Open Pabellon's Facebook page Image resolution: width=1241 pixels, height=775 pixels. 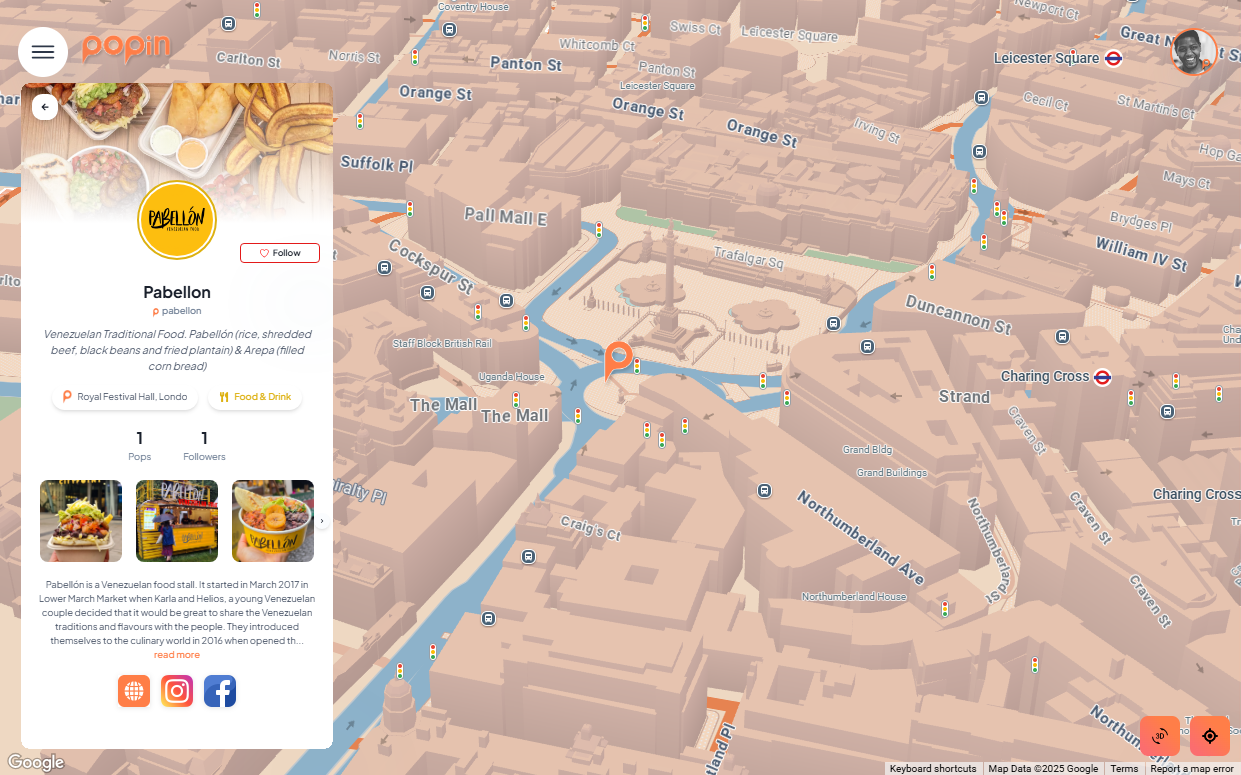(x=220, y=691)
